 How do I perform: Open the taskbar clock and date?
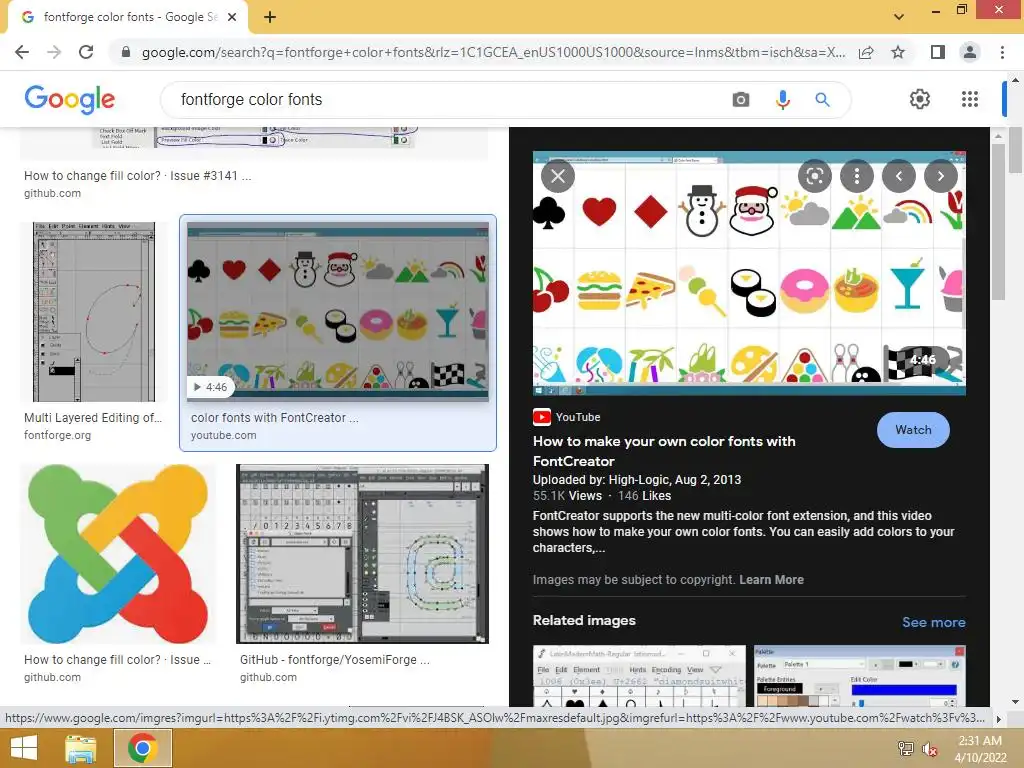[x=980, y=749]
